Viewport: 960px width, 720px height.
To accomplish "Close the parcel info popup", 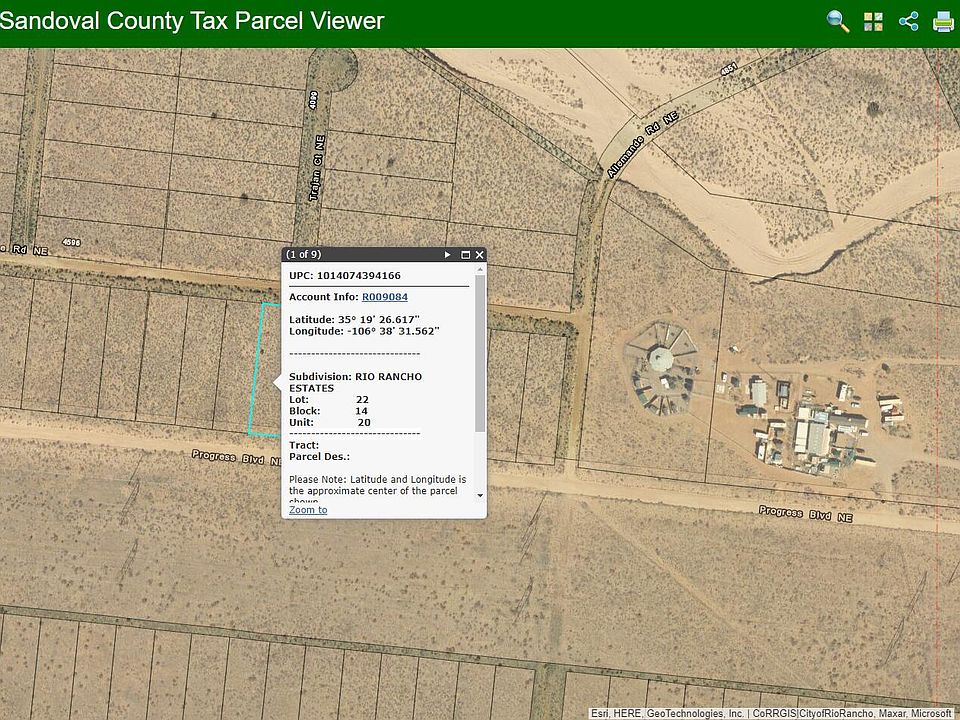I will (x=479, y=255).
